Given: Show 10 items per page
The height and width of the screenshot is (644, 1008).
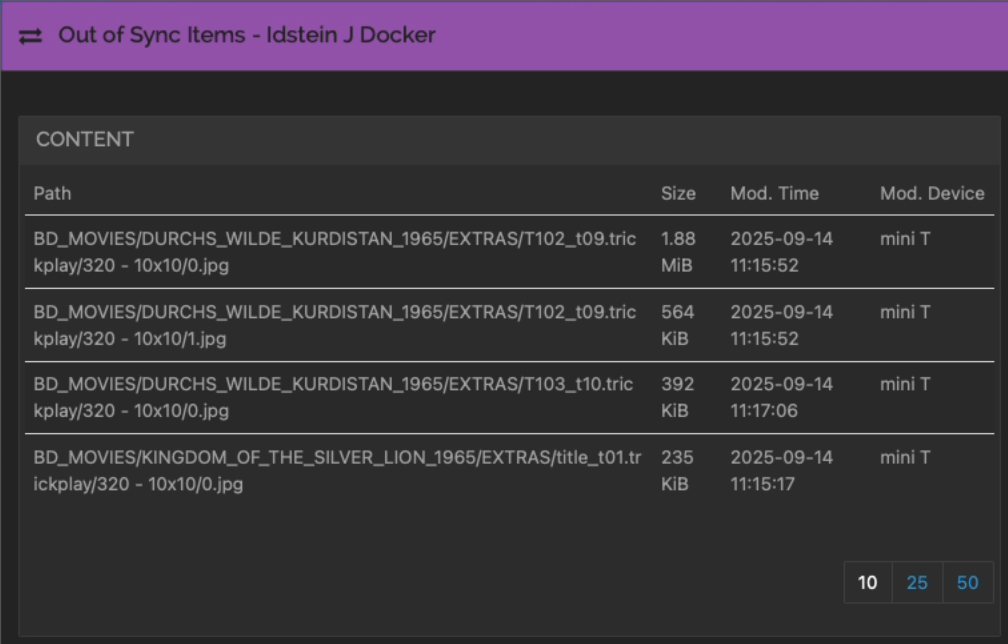Looking at the screenshot, I should [x=867, y=583].
